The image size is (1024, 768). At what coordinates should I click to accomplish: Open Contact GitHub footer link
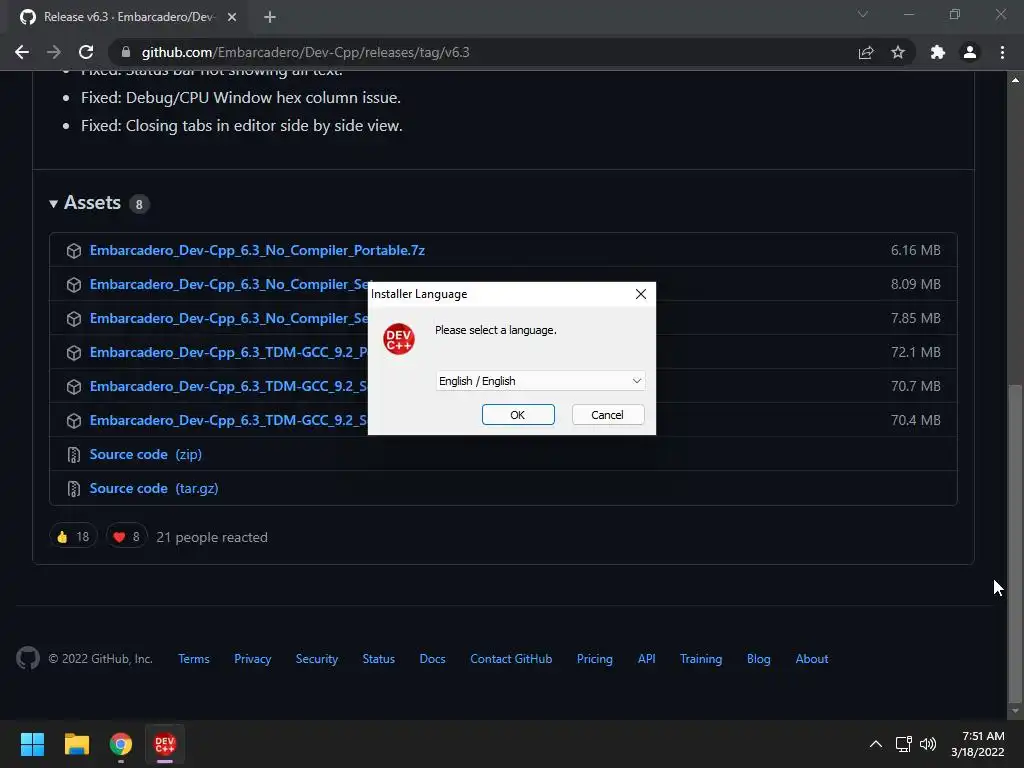(x=511, y=659)
